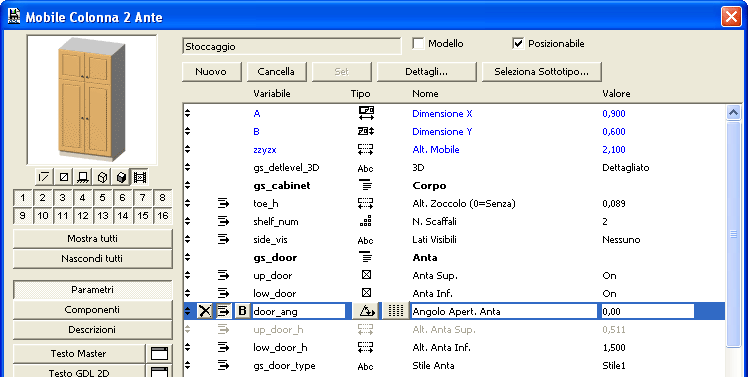This screenshot has width=748, height=377.
Task: Click the Nuovo button
Action: [211, 72]
